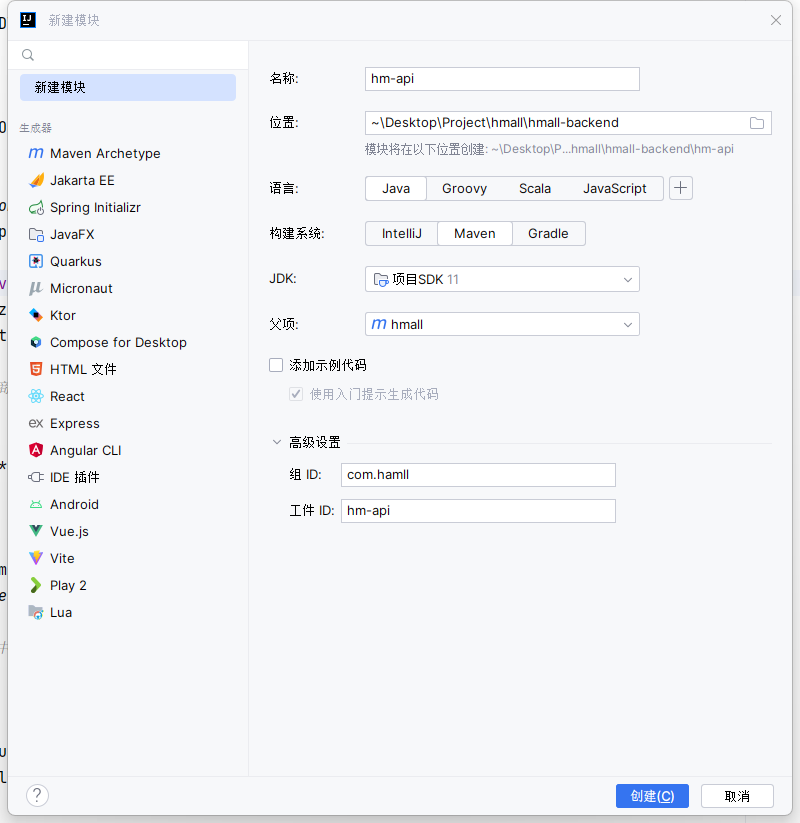Screen dimensions: 800x823
Task: Choose the Jakarta EE generator icon
Action: (36, 180)
